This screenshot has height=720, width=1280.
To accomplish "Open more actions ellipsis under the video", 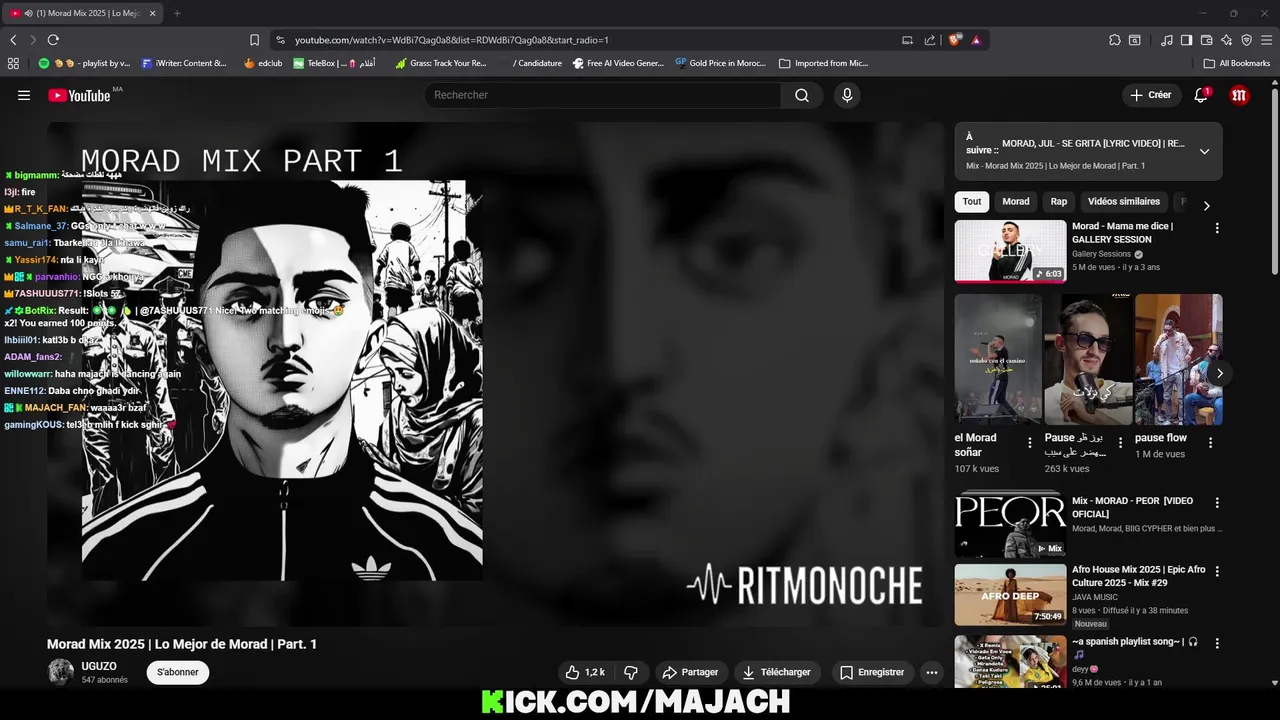I will (x=932, y=672).
